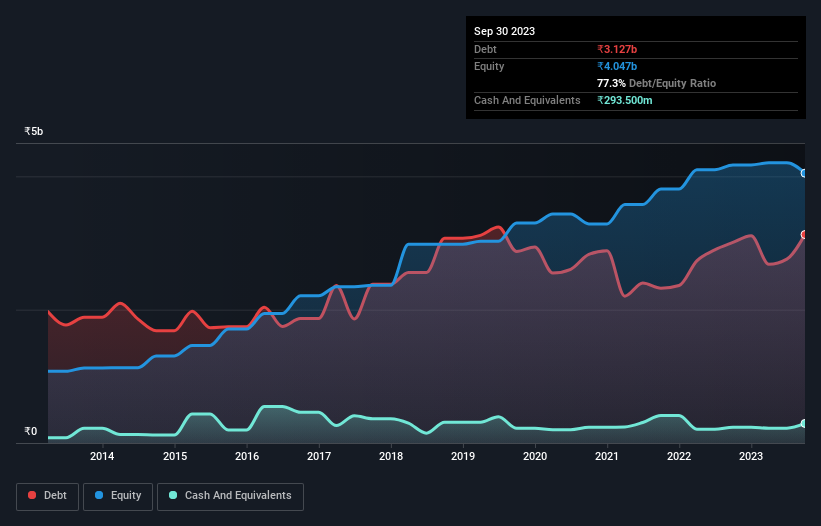This screenshot has height=526, width=821.
Task: Click the ₹5b y-axis label
Action: click(34, 131)
